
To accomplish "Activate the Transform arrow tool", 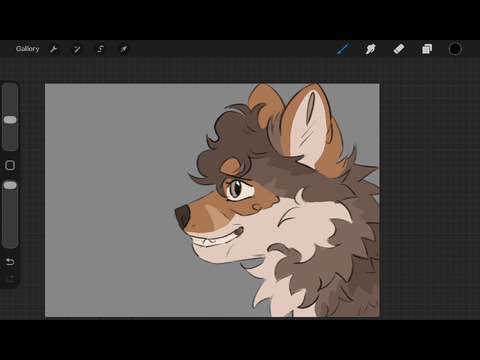I will [x=124, y=49].
